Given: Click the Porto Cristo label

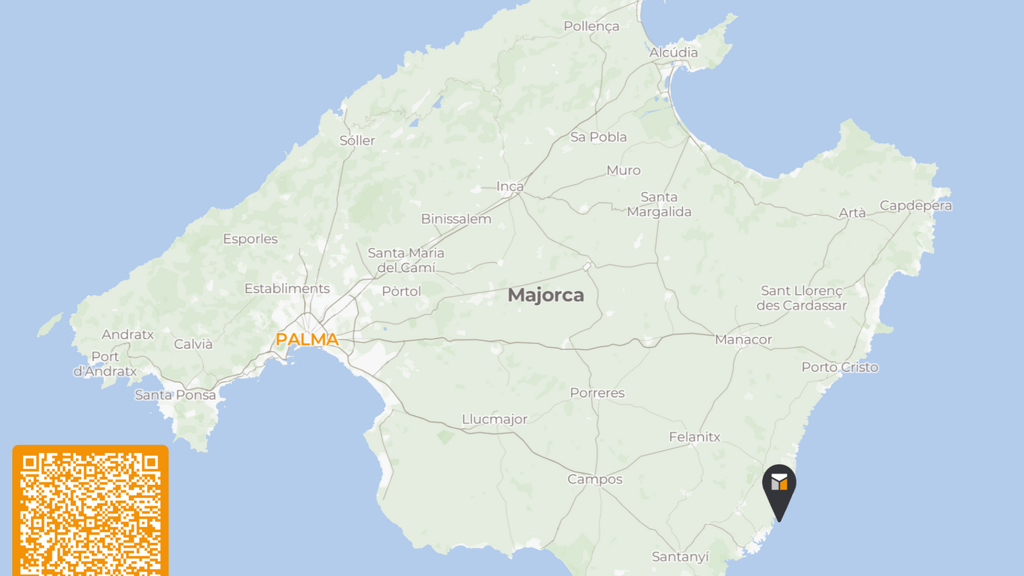Looking at the screenshot, I should [840, 367].
